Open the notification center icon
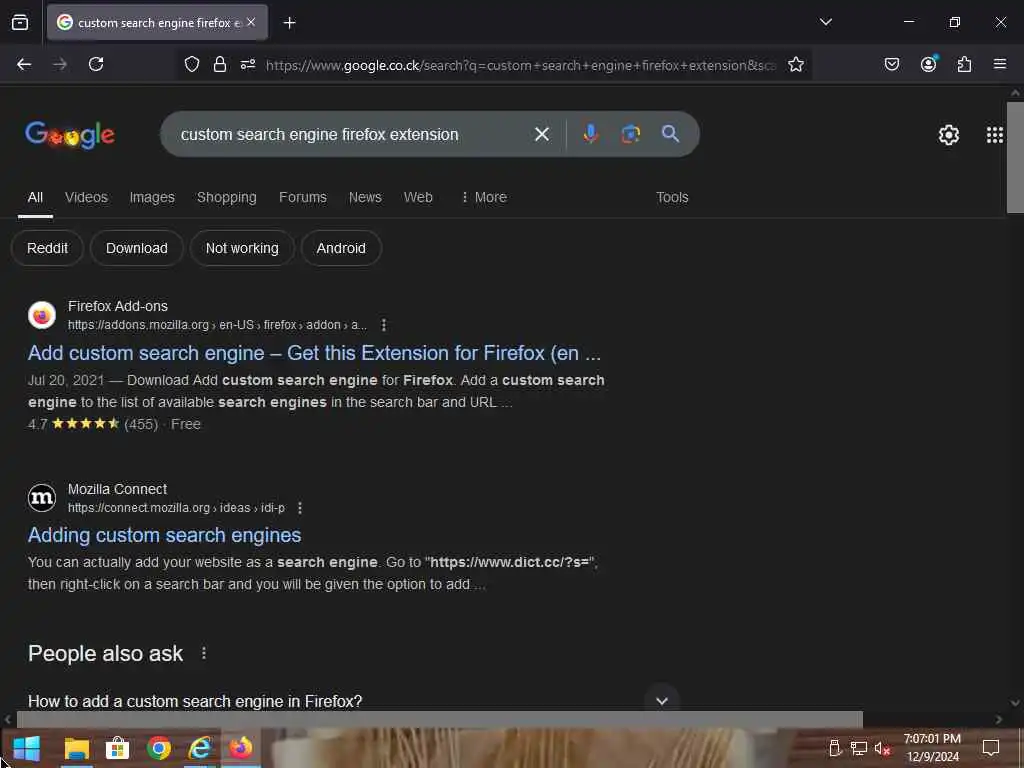 991,748
